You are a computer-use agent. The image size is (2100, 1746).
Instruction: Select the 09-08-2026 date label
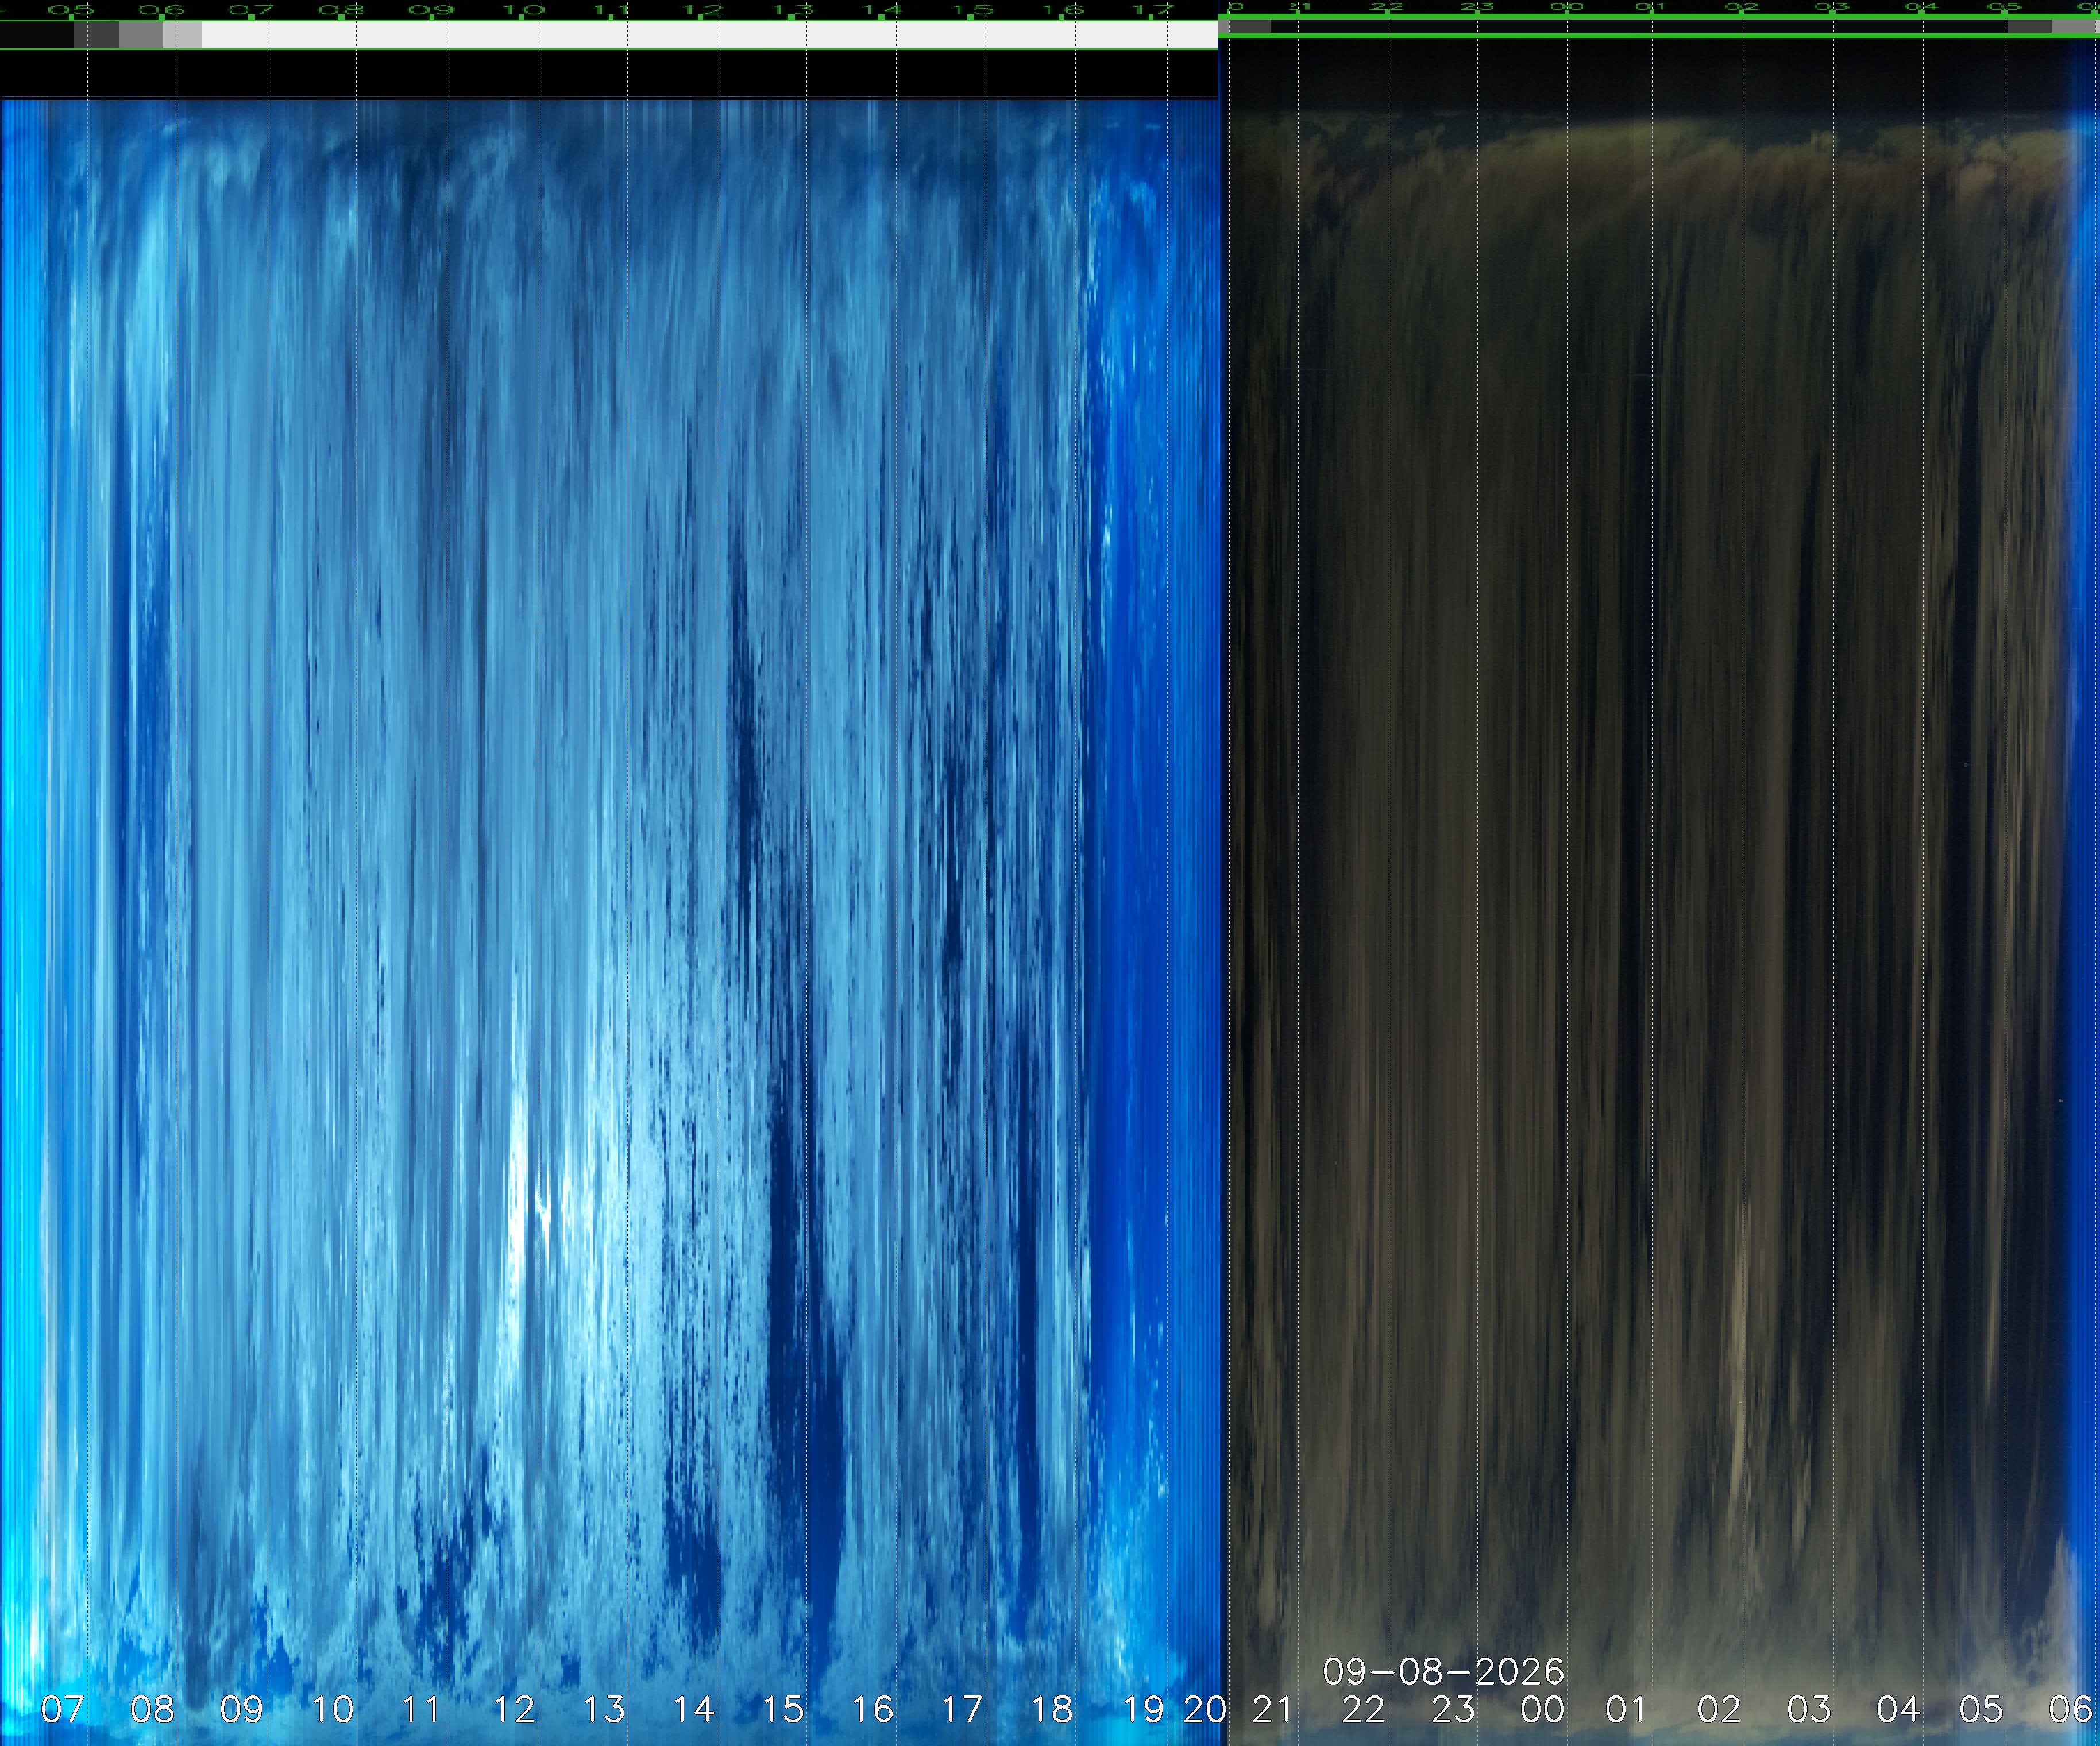coord(1443,1671)
